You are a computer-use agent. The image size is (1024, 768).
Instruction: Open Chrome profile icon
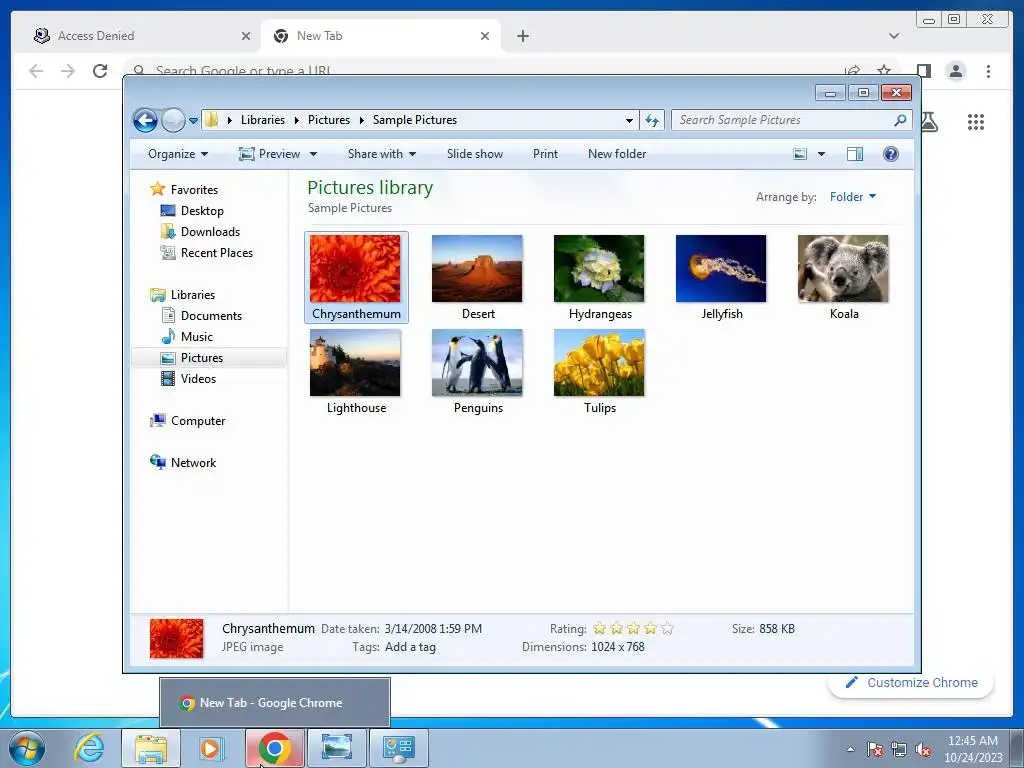pyautogui.click(x=956, y=71)
